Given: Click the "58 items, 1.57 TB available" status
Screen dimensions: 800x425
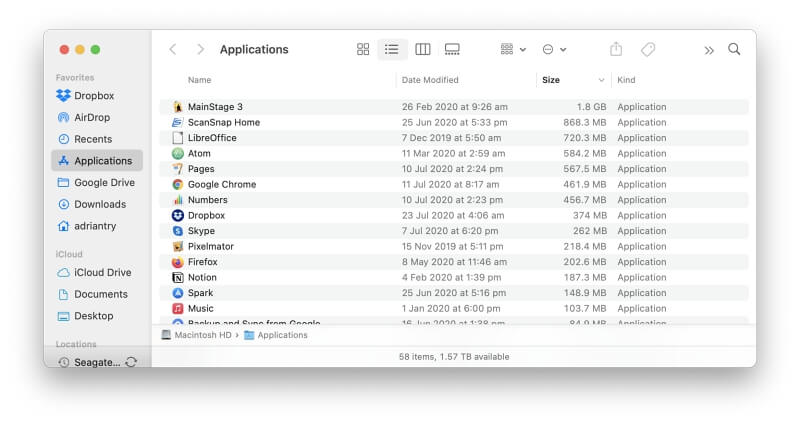Looking at the screenshot, I should click(x=454, y=357).
